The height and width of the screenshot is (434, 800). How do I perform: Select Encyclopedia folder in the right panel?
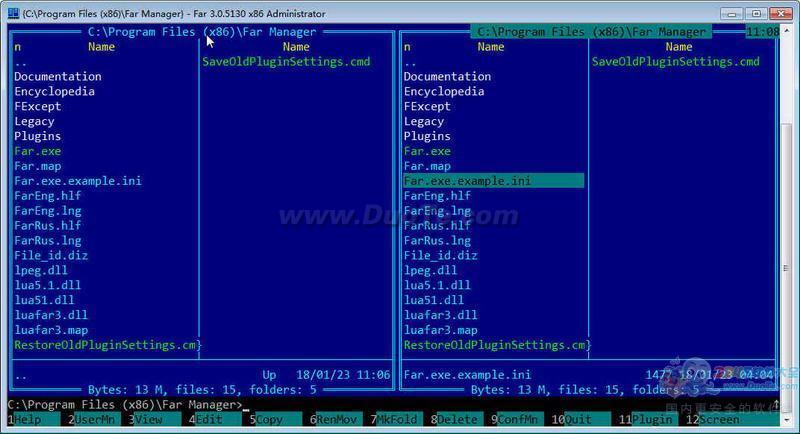point(444,91)
